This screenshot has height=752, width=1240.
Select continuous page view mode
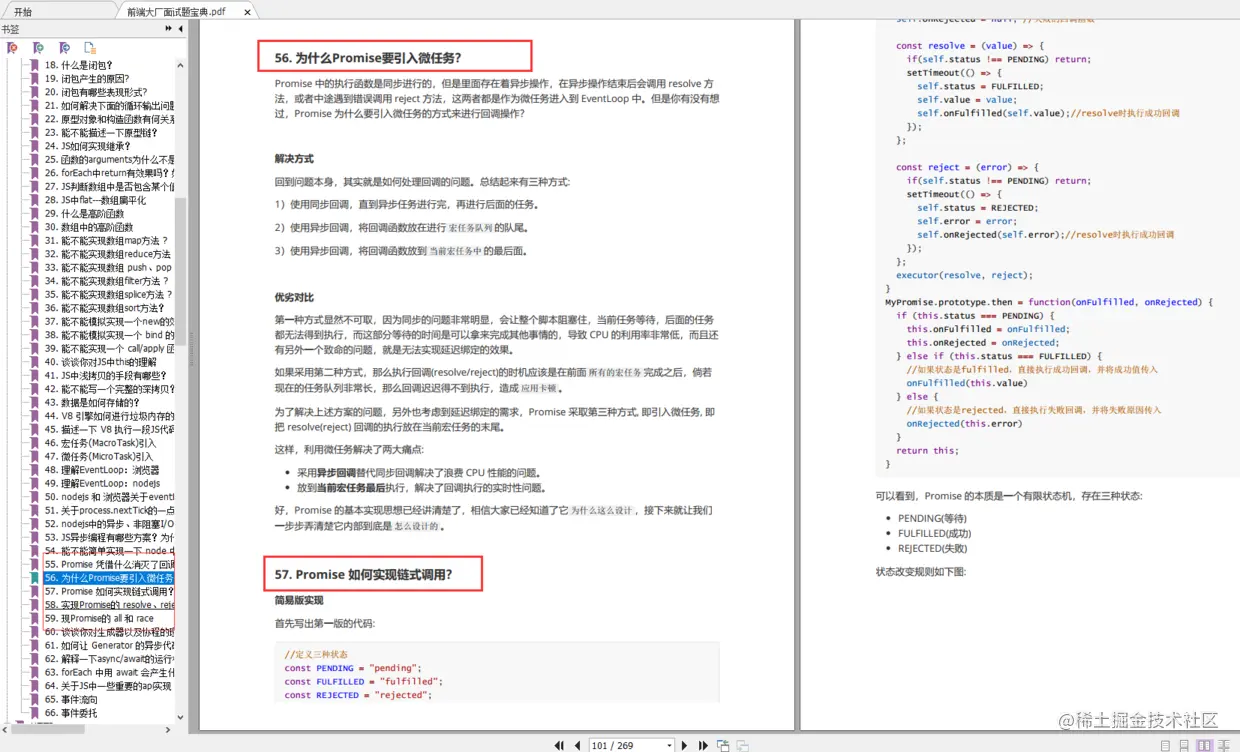tap(1184, 745)
